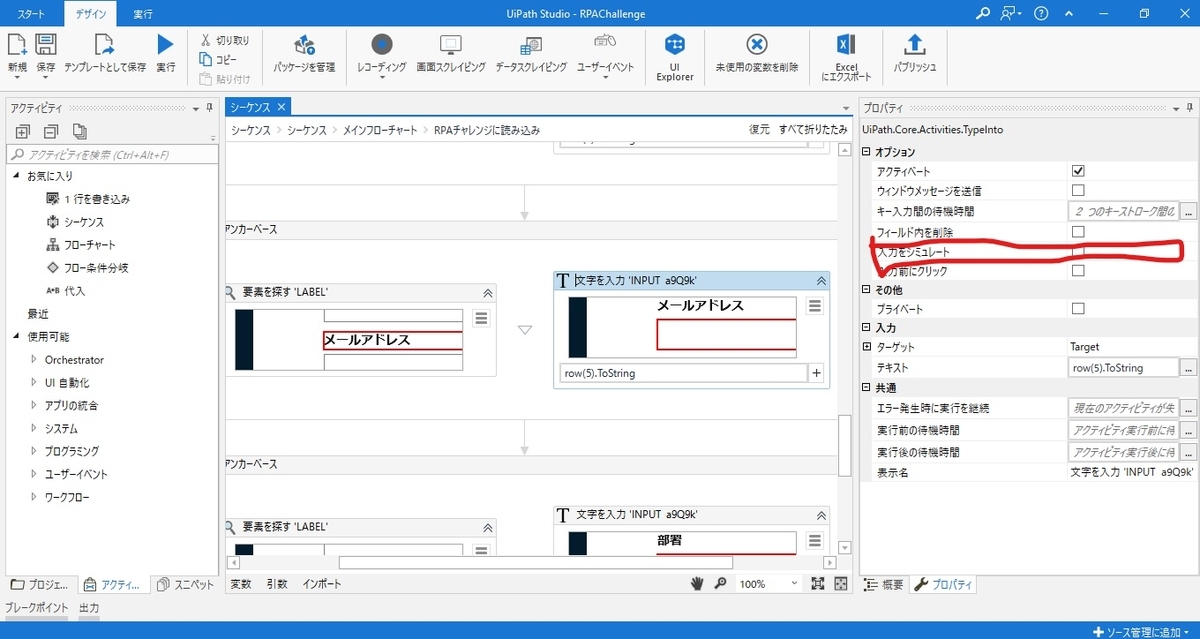Launch 画面スクレイピング tool
The height and width of the screenshot is (639, 1200).
pos(450,52)
